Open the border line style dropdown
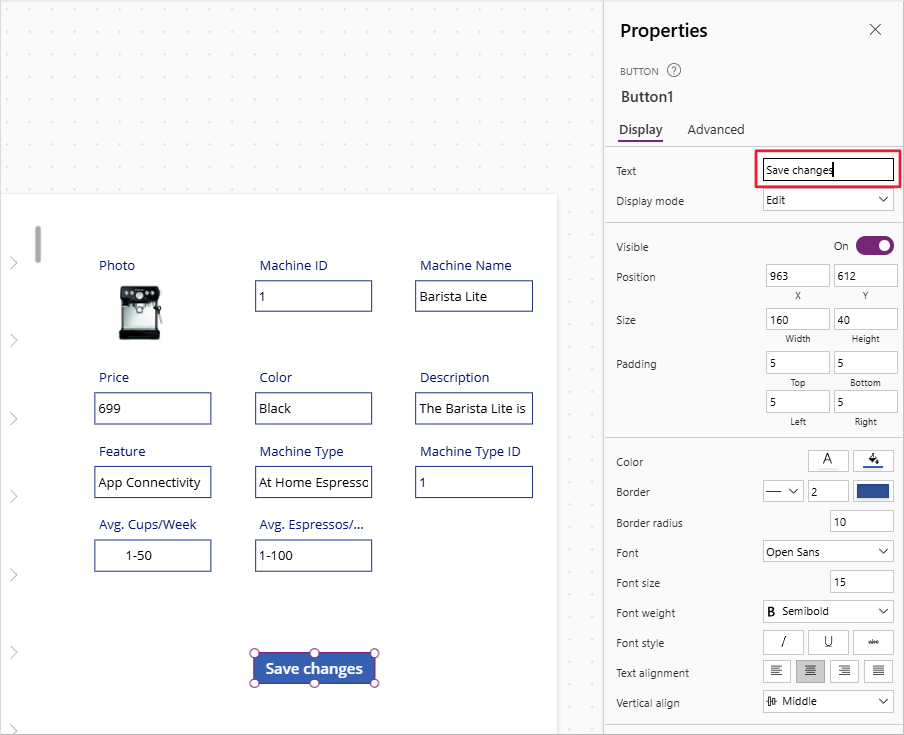The height and width of the screenshot is (735, 904). [x=783, y=491]
